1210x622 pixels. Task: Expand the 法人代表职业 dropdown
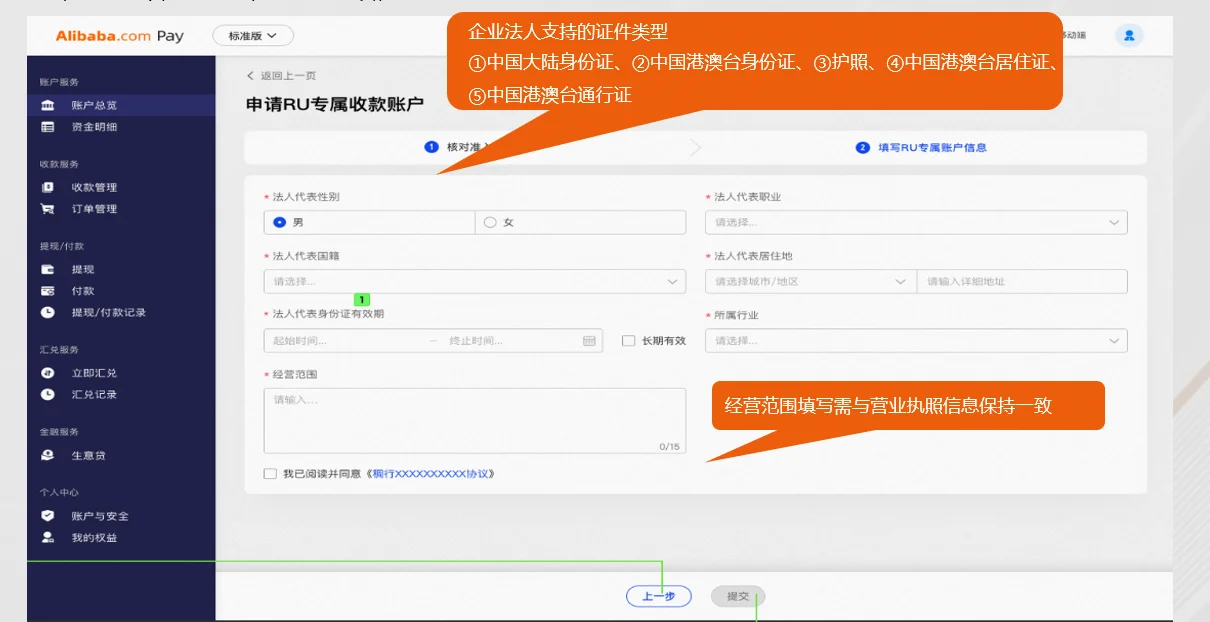(915, 222)
